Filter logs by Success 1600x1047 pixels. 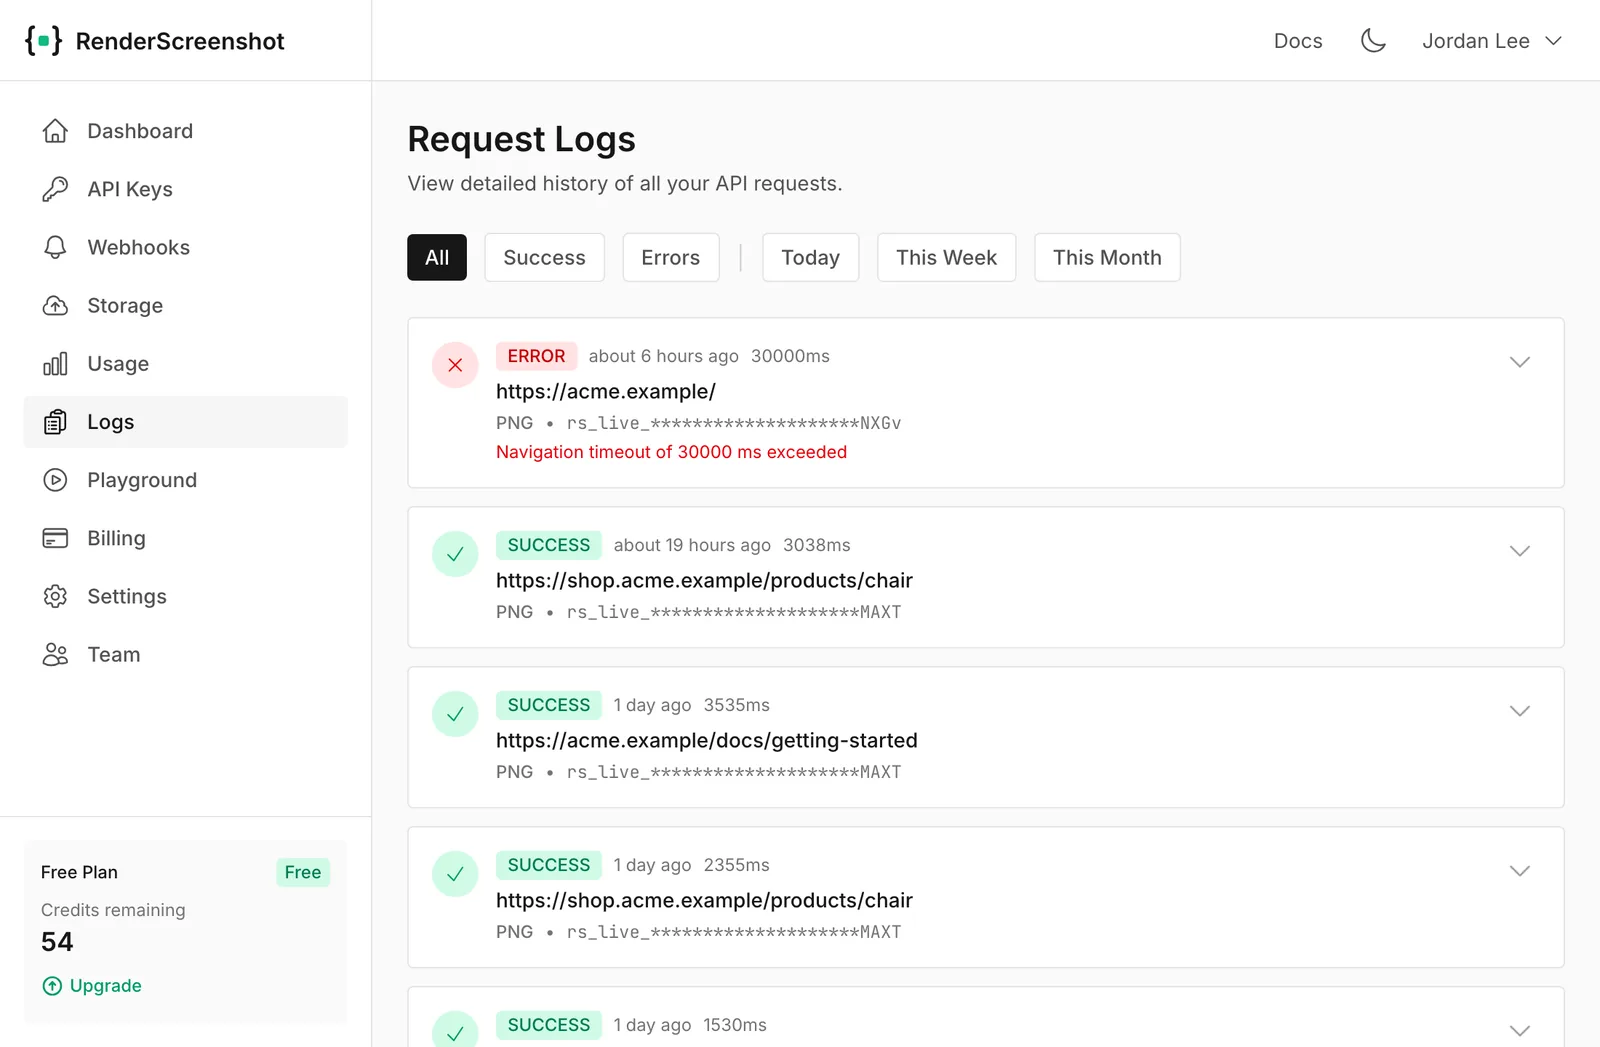pyautogui.click(x=544, y=258)
